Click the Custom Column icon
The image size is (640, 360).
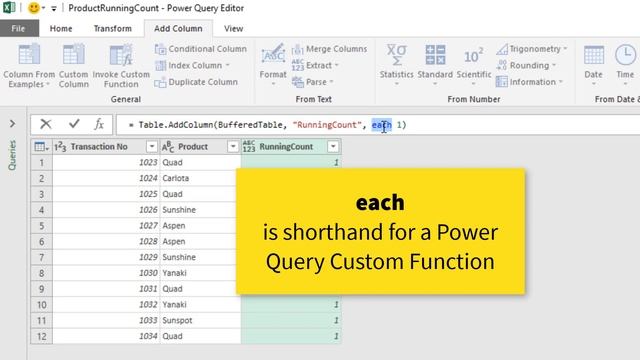(x=73, y=55)
